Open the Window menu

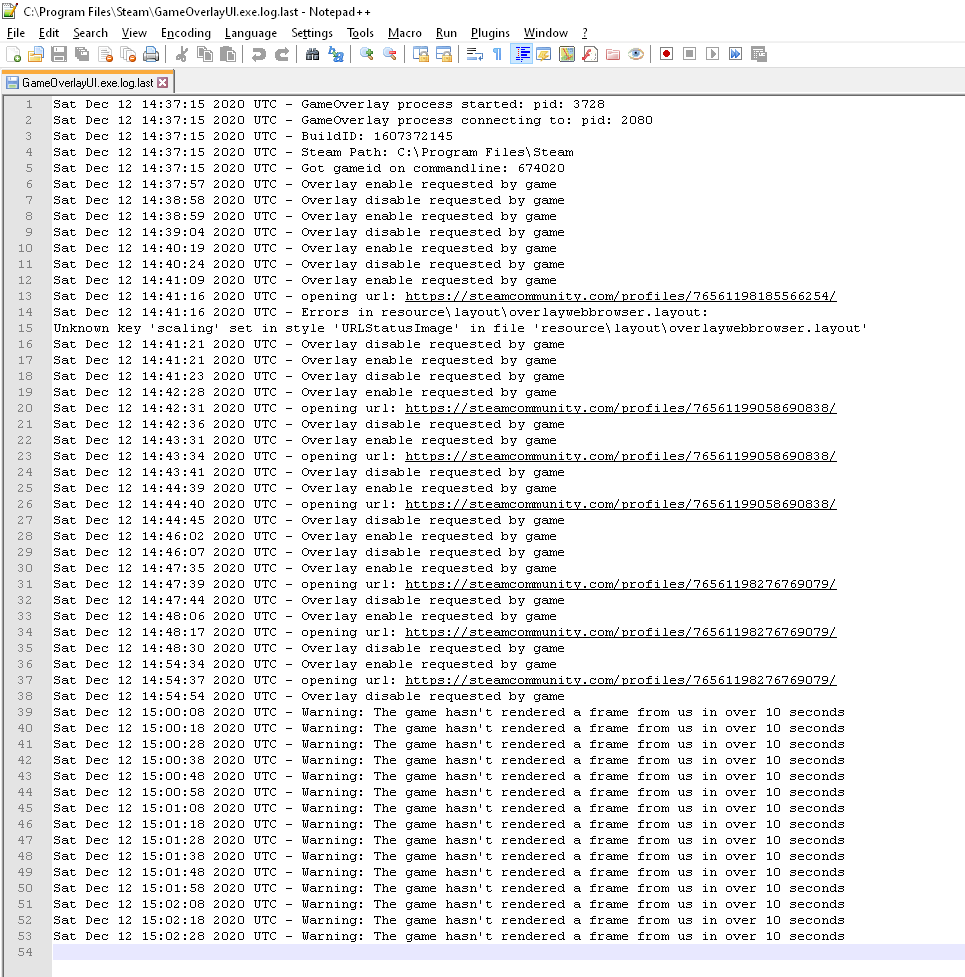click(546, 33)
